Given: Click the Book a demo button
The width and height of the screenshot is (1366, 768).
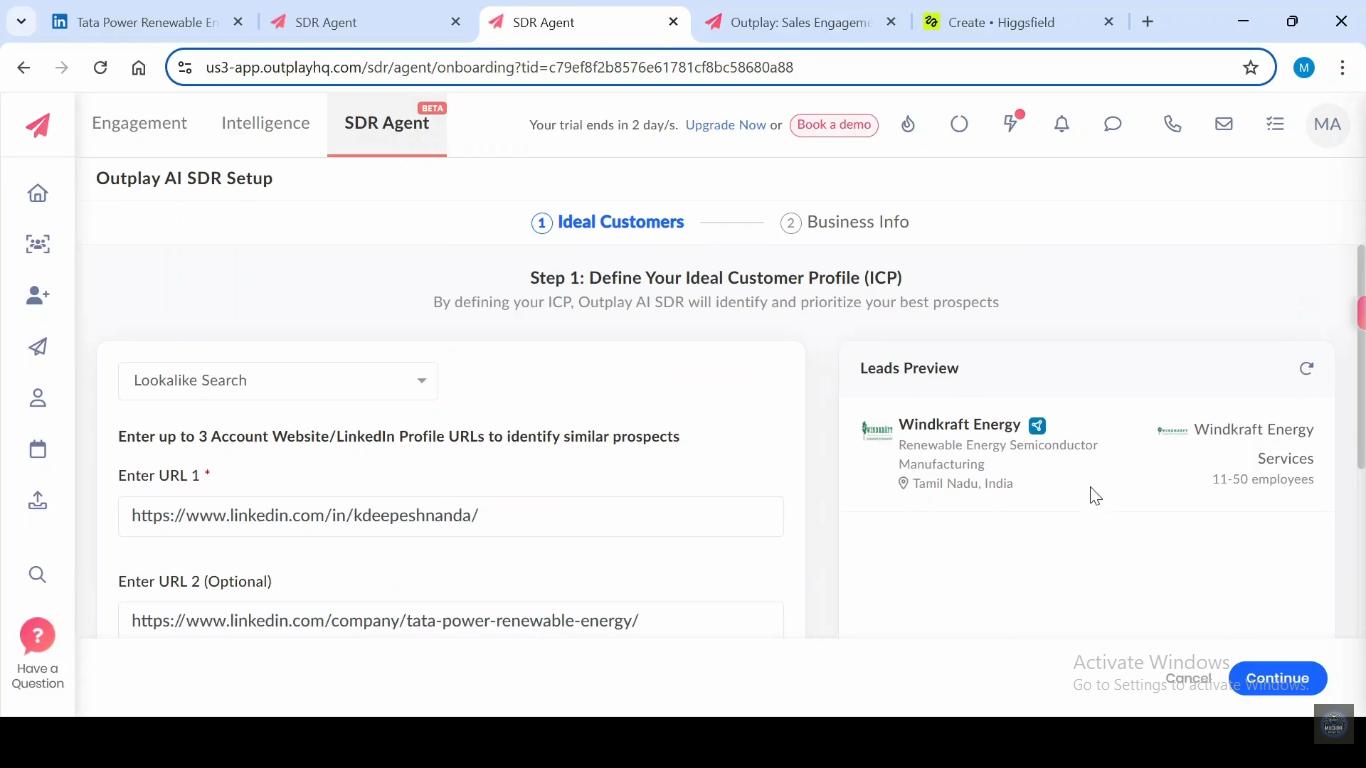Looking at the screenshot, I should click(834, 125).
